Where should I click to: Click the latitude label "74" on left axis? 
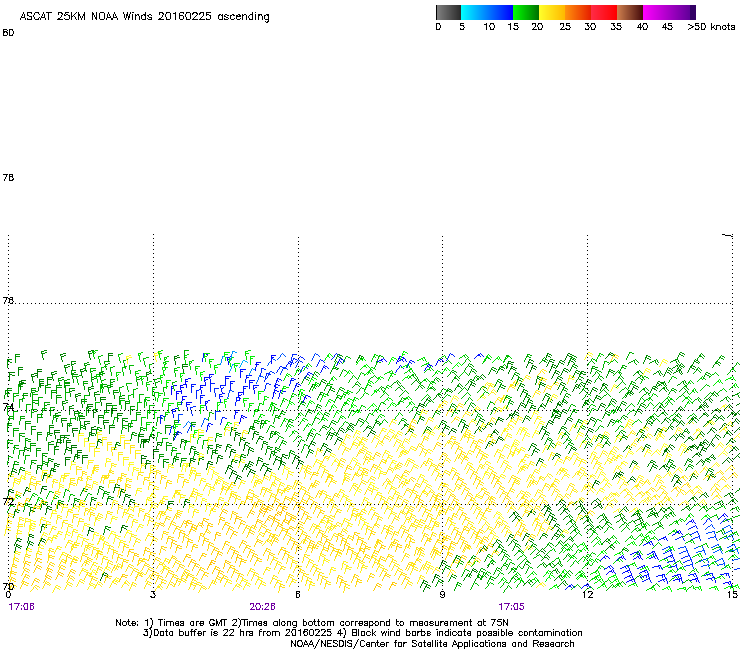[8, 407]
